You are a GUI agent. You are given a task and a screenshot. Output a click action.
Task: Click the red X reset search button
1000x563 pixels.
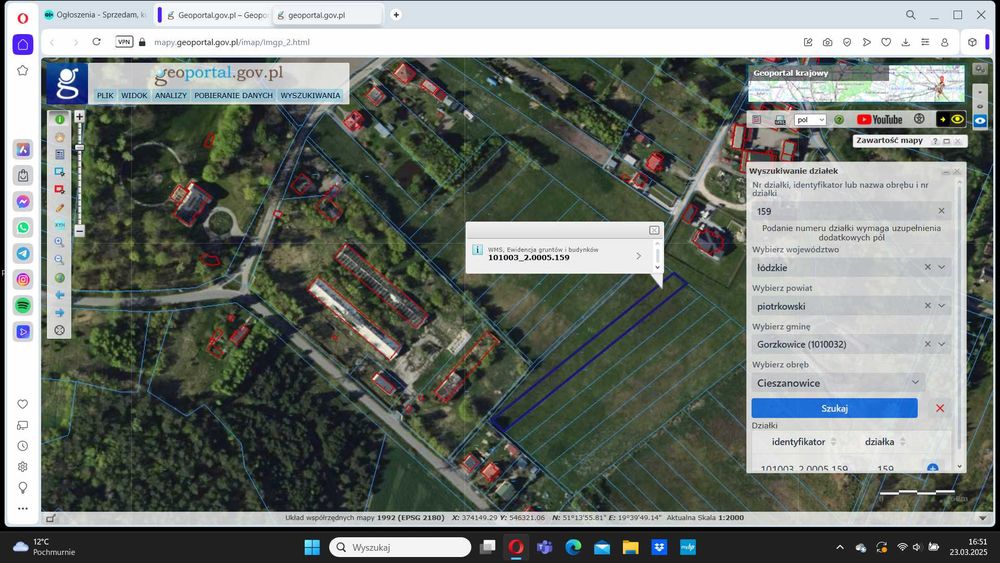[x=940, y=408]
